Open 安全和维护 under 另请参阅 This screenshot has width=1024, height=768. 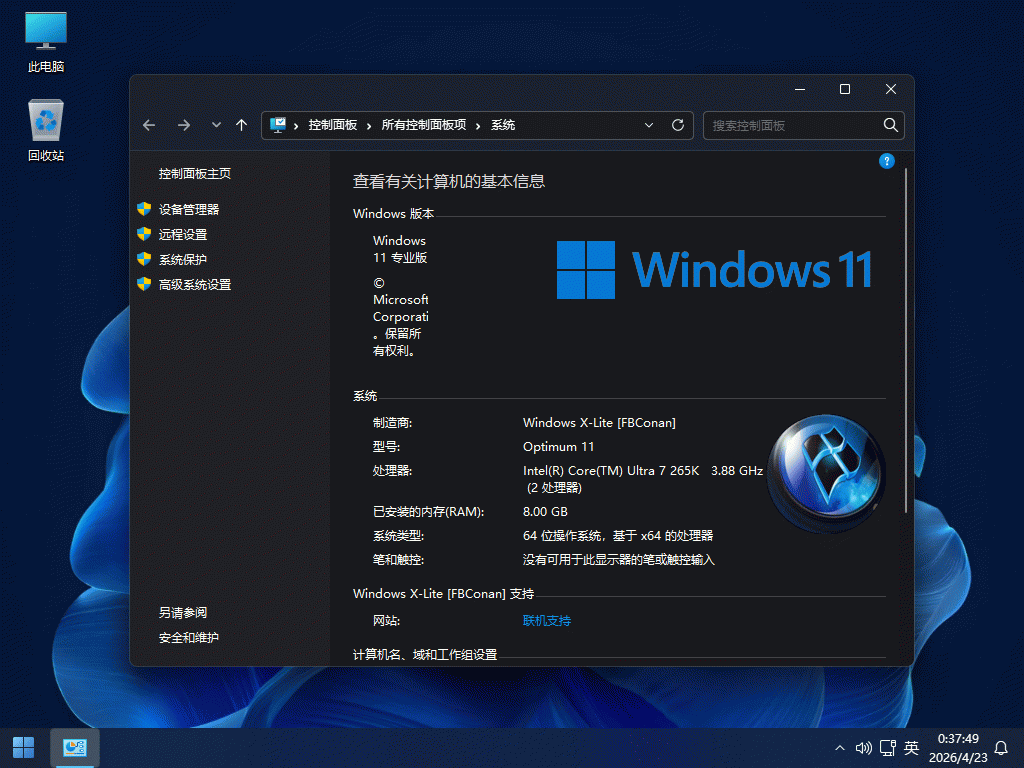pos(189,637)
